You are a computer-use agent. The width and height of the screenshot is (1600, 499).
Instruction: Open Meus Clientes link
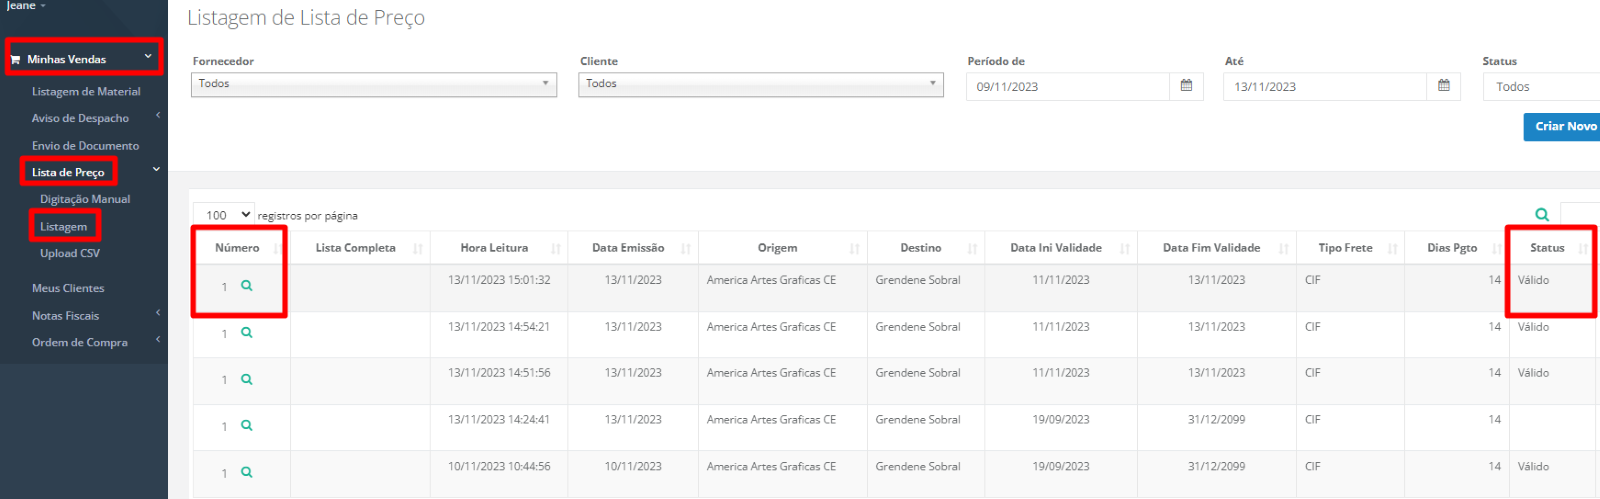click(68, 288)
